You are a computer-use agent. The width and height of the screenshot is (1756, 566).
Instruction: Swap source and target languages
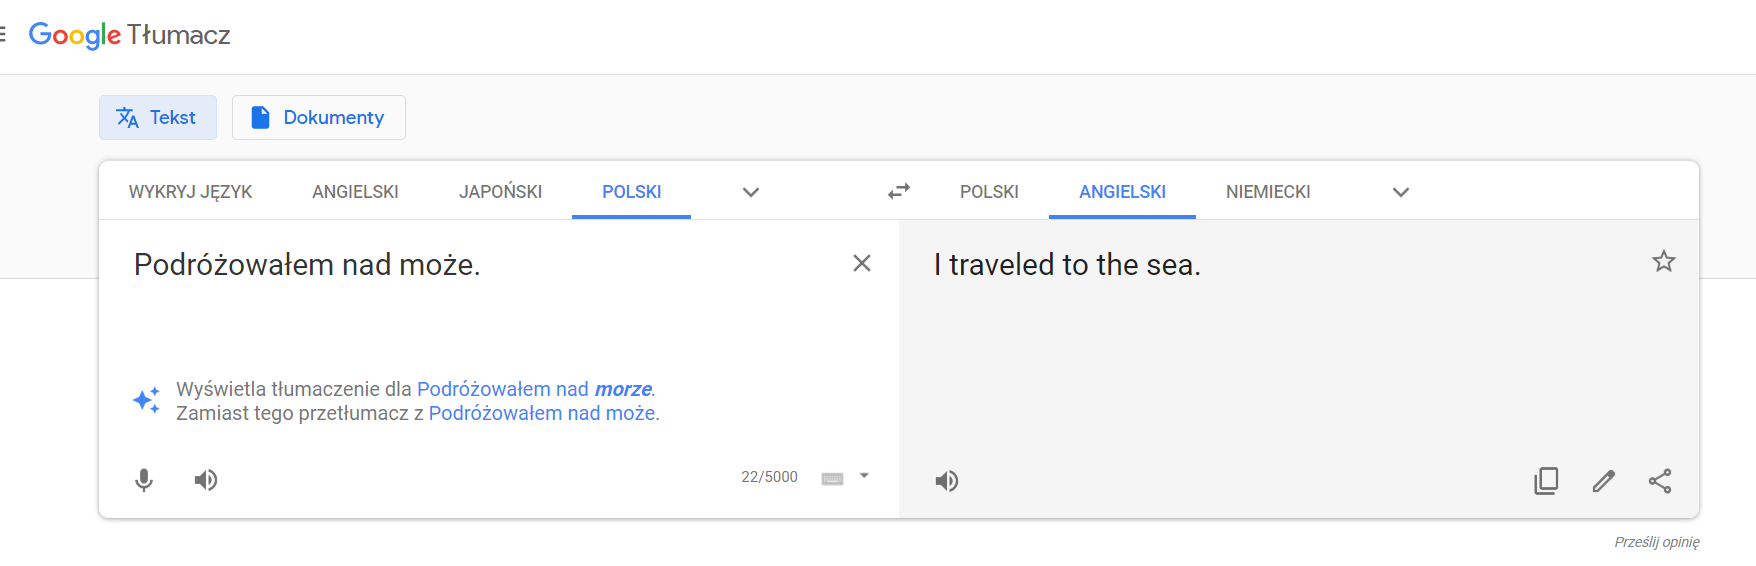click(899, 191)
